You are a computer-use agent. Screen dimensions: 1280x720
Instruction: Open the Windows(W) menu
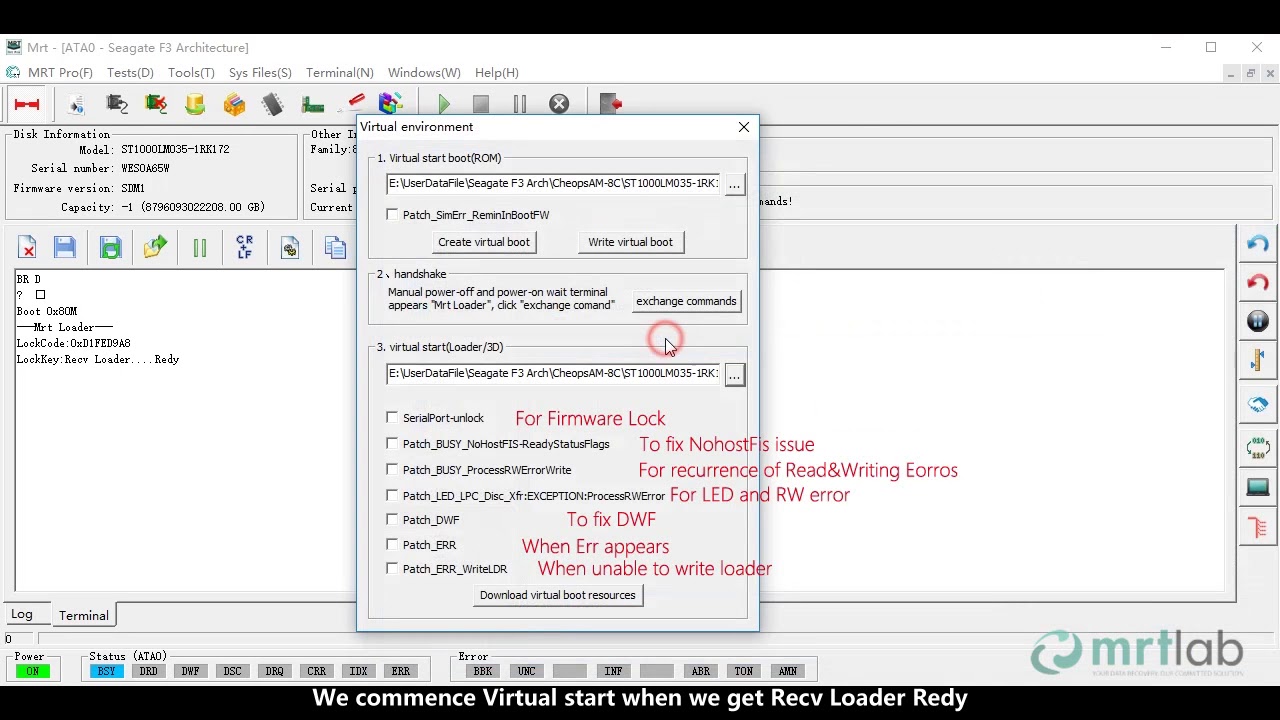tap(424, 72)
